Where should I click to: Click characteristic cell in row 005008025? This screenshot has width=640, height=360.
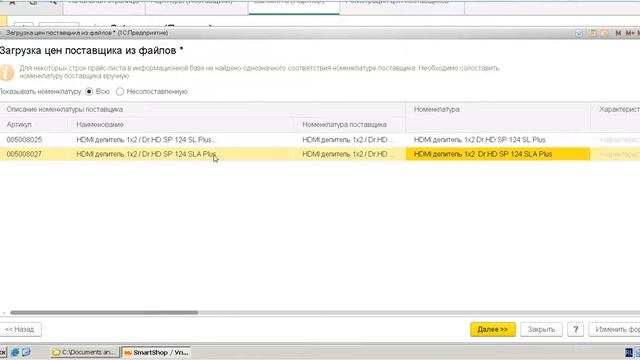616,140
